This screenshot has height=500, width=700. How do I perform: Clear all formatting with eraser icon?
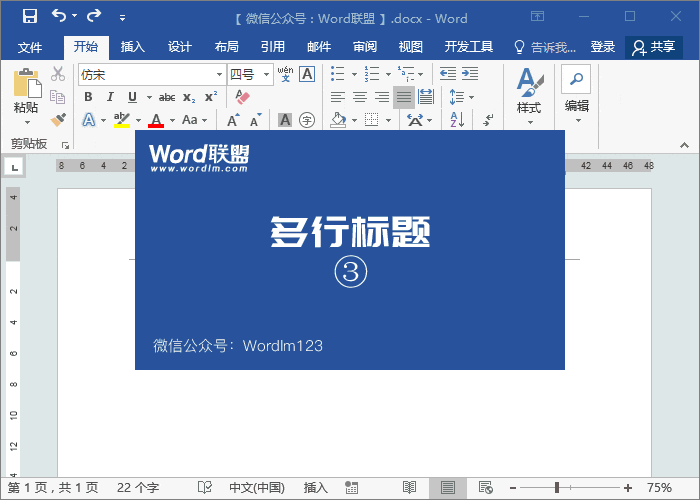coord(242,97)
